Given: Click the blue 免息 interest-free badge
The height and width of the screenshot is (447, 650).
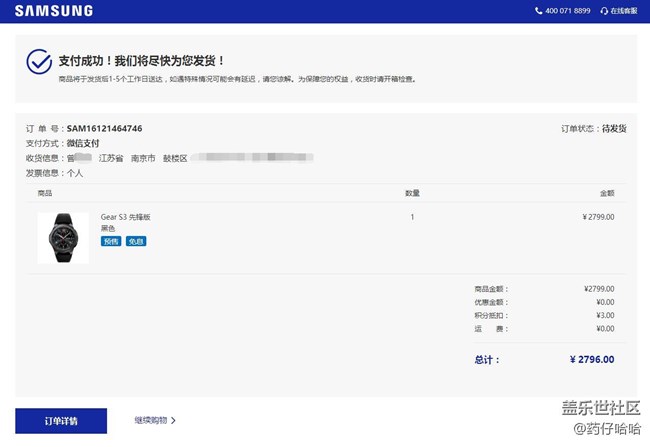Looking at the screenshot, I should [x=136, y=241].
